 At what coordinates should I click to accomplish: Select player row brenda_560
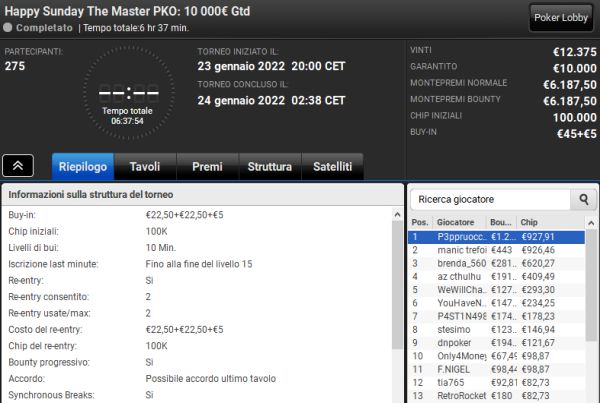tap(496, 263)
